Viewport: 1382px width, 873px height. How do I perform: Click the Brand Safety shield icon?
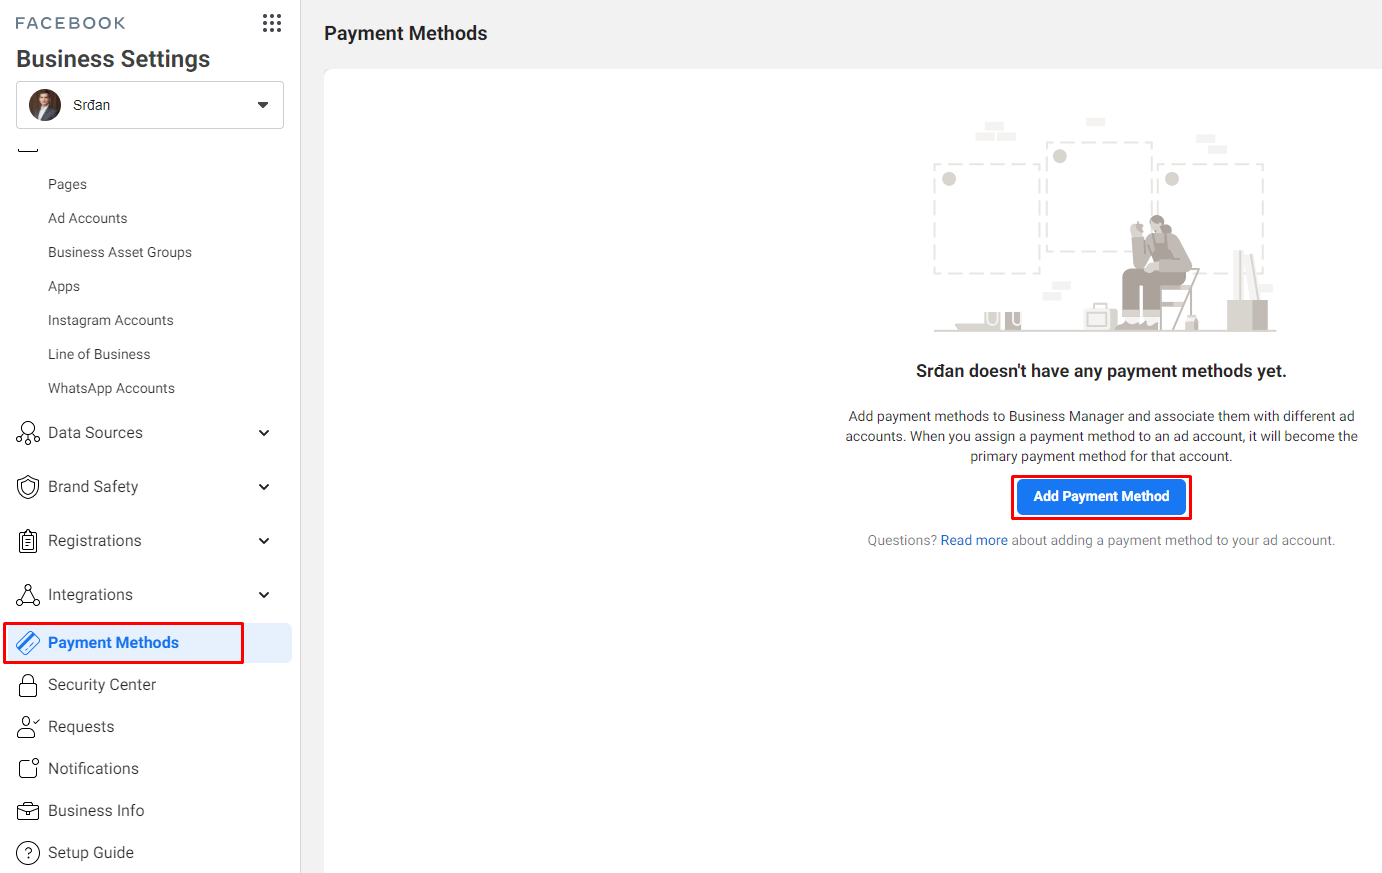tap(28, 487)
